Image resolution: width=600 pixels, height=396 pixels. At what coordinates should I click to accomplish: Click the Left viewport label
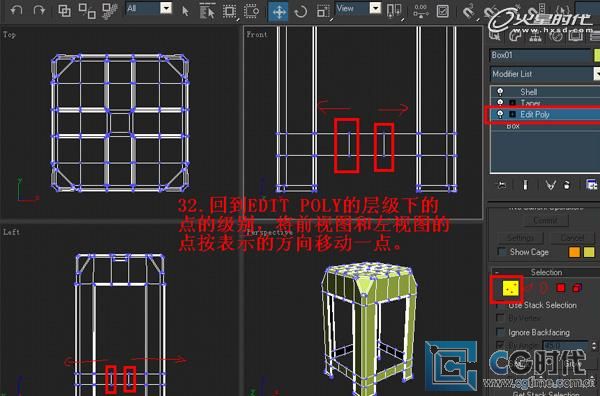coord(11,232)
